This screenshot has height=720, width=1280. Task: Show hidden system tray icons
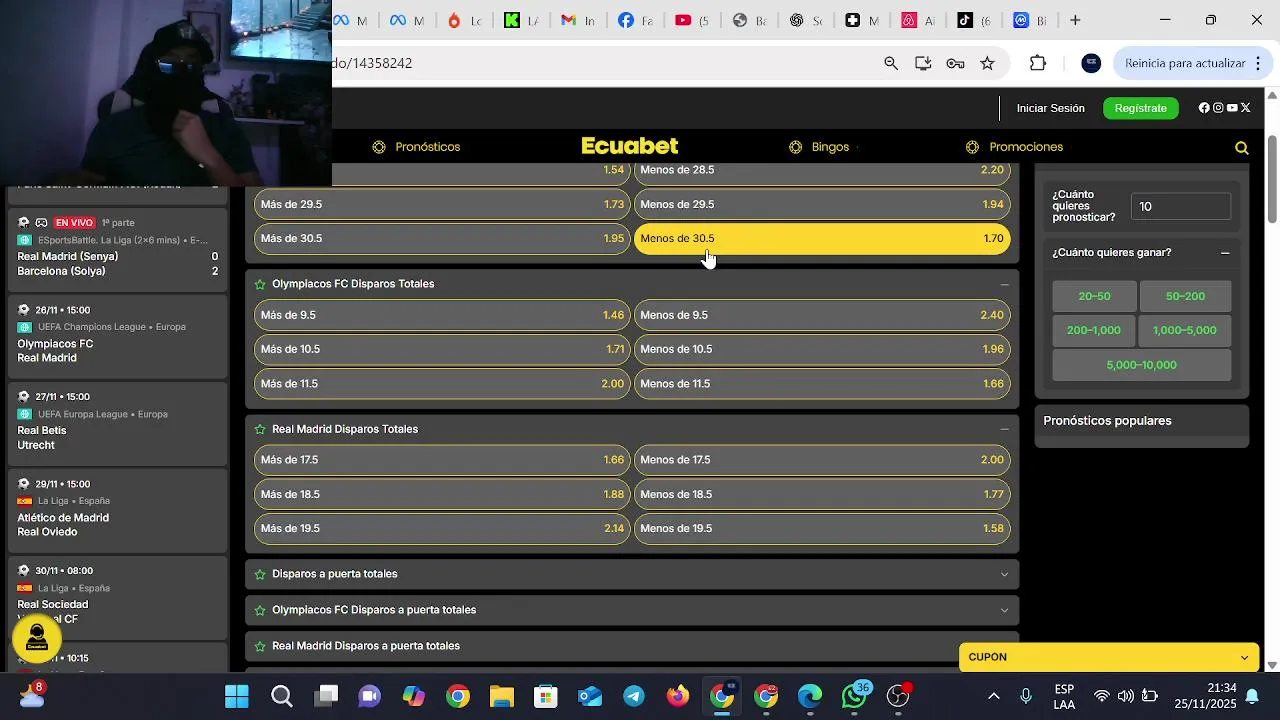993,696
